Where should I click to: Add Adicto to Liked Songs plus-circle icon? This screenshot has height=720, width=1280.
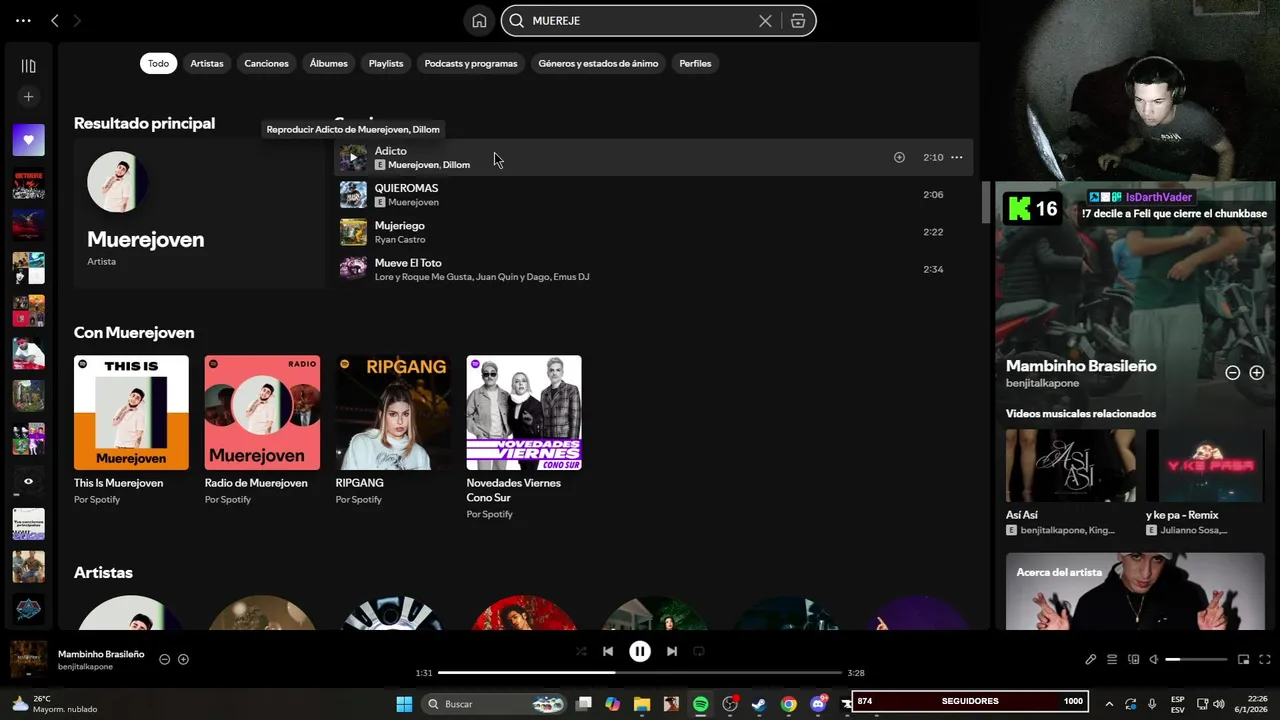click(899, 157)
